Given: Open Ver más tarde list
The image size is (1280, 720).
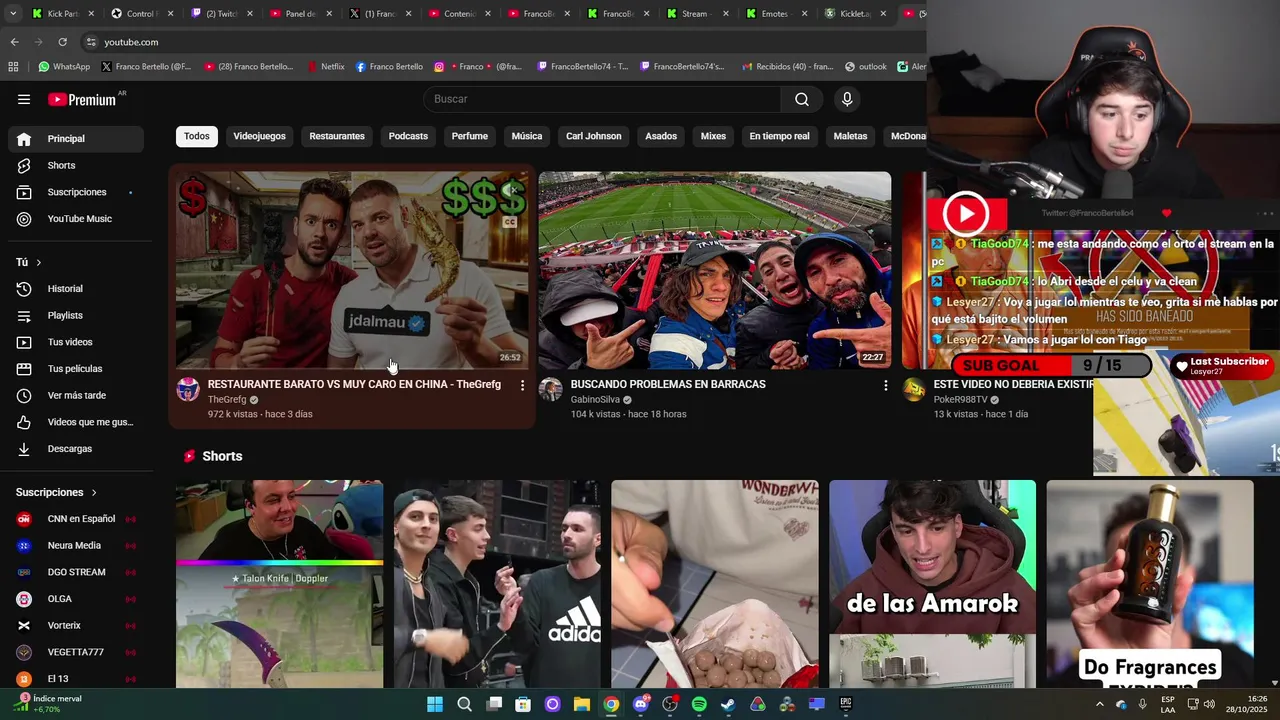Looking at the screenshot, I should click(76, 395).
